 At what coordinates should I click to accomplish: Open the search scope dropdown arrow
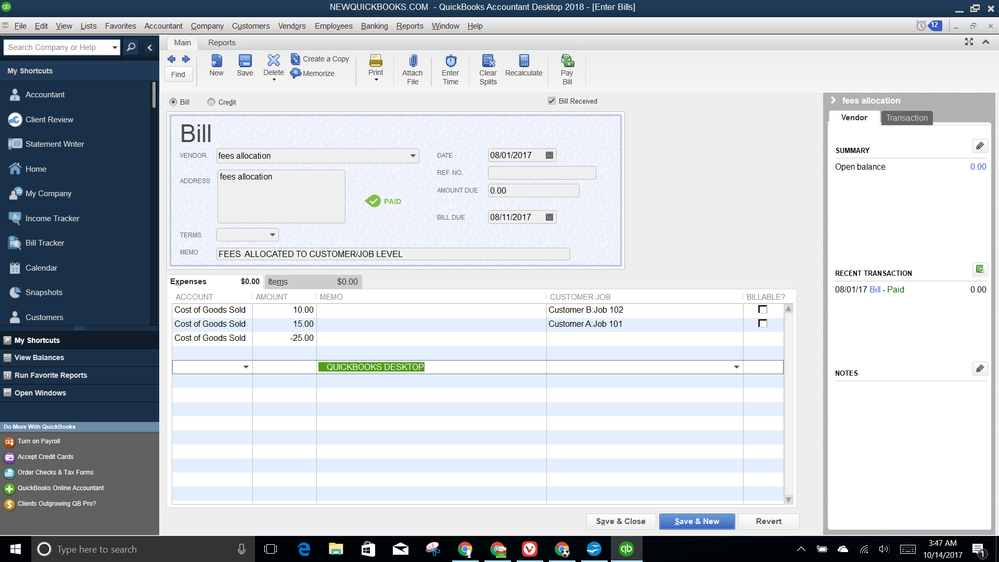pyautogui.click(x=115, y=47)
